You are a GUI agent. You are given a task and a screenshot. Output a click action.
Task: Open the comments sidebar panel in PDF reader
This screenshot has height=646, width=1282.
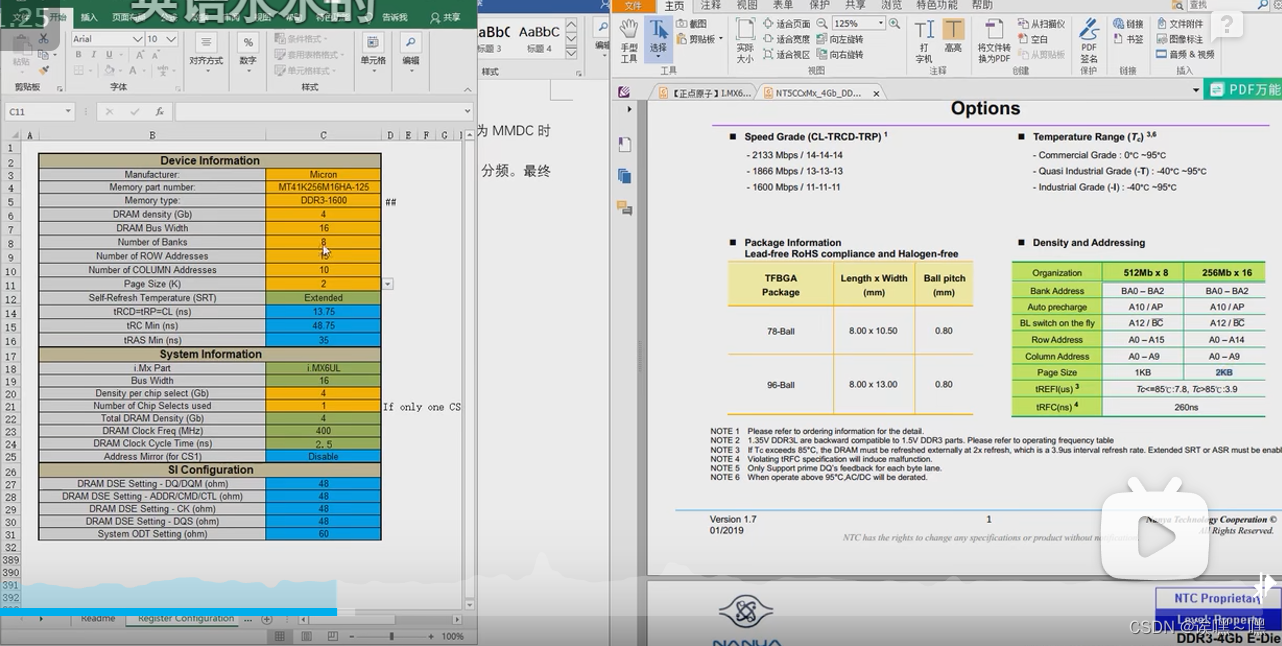click(625, 208)
